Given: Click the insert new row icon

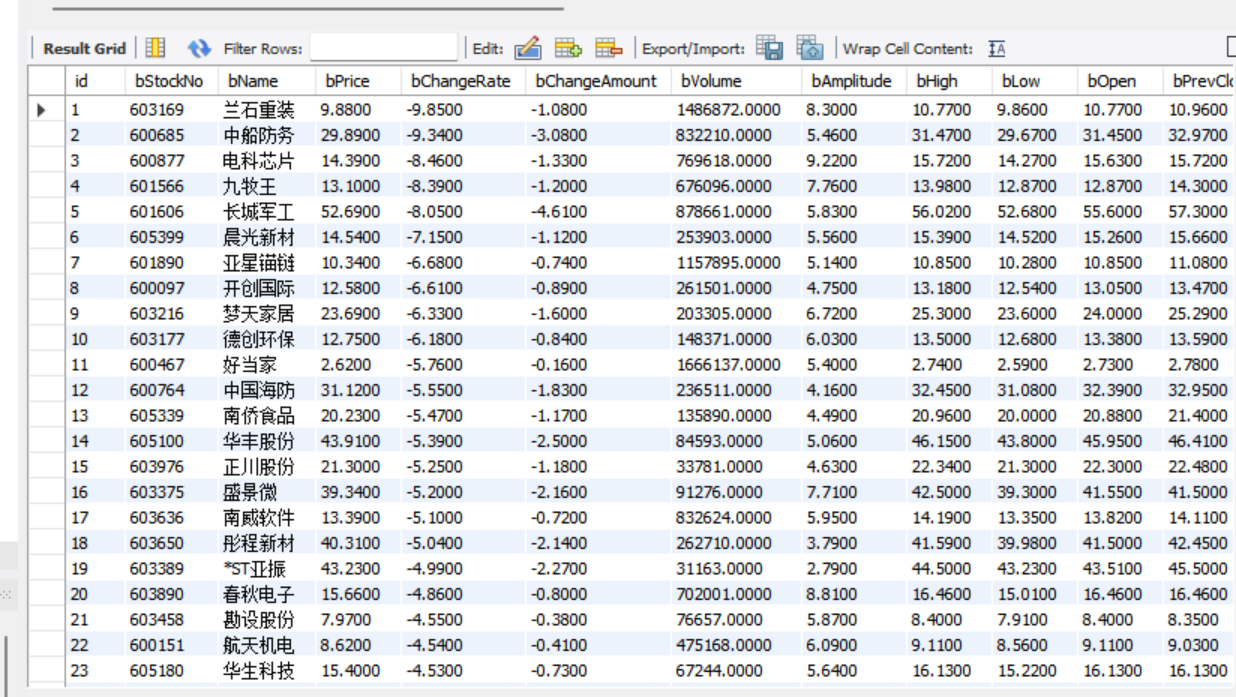Looking at the screenshot, I should [568, 48].
